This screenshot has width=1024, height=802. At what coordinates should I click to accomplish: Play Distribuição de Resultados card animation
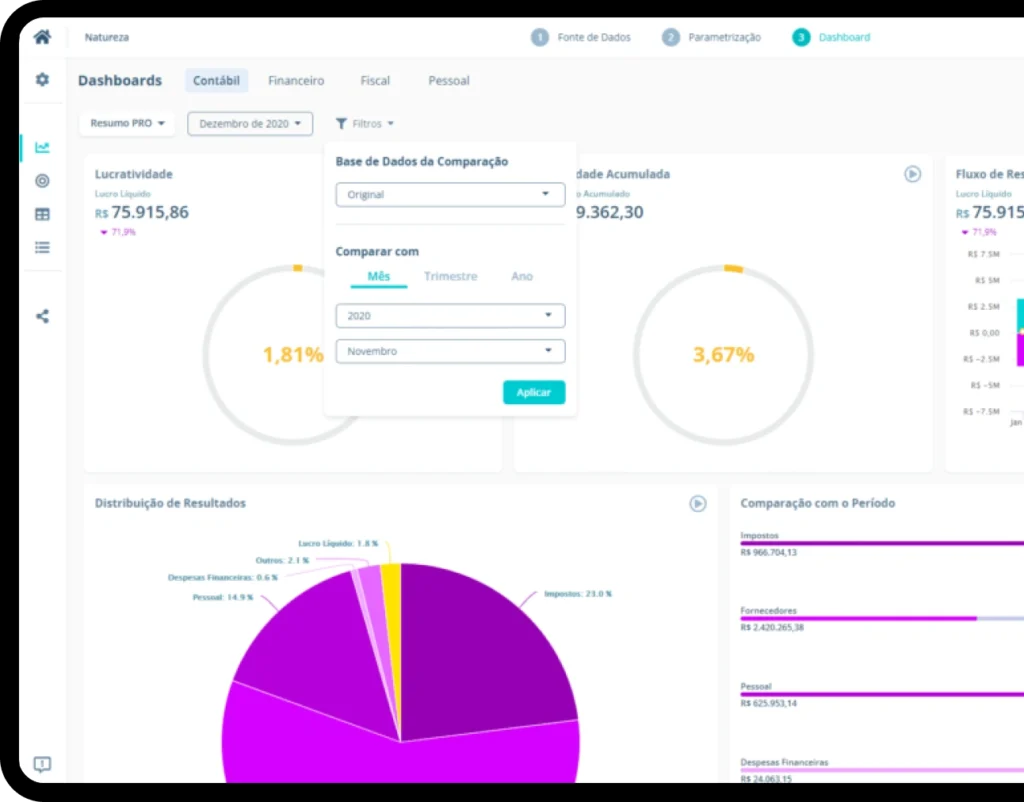coord(697,504)
